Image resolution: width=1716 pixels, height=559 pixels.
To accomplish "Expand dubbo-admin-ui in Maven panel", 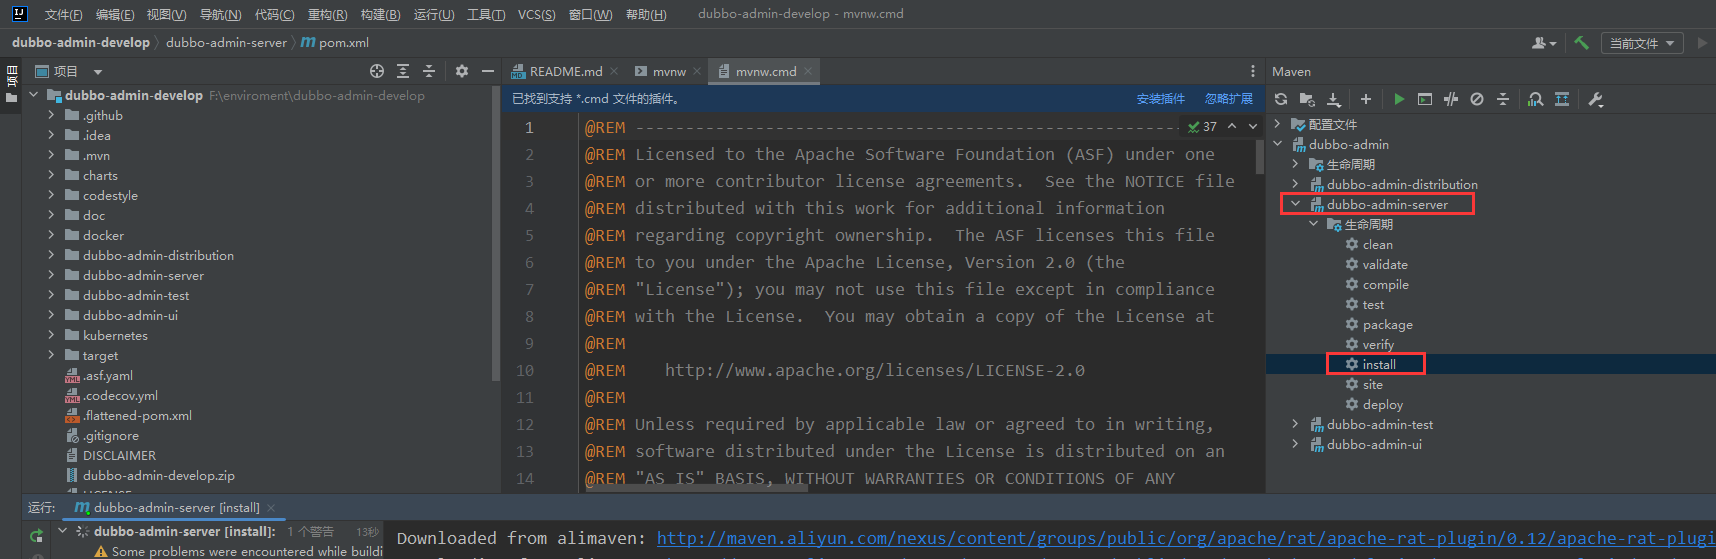I will tap(1295, 444).
